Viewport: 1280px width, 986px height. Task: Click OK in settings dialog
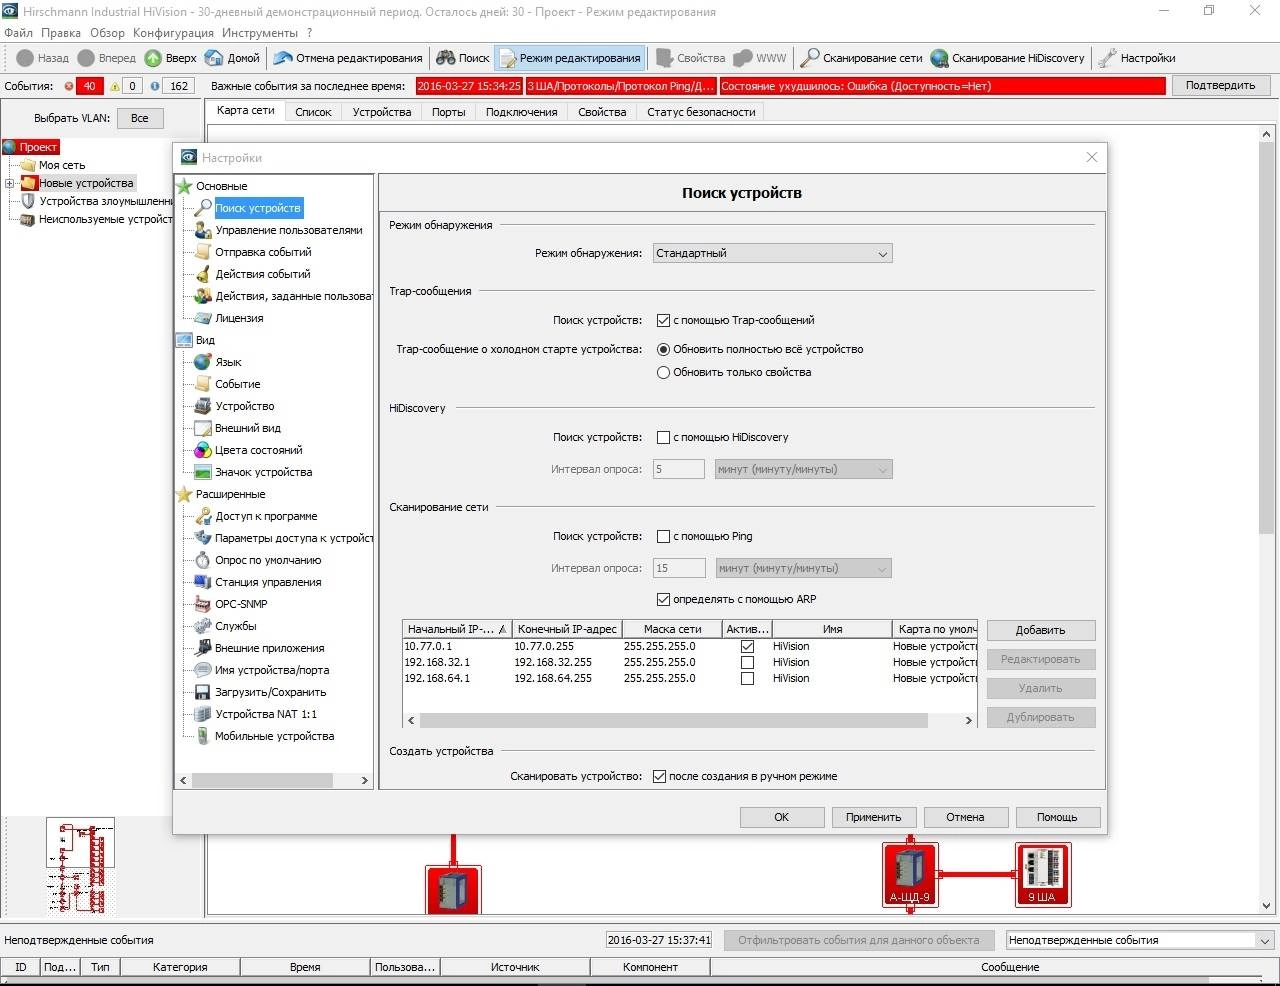pos(782,817)
